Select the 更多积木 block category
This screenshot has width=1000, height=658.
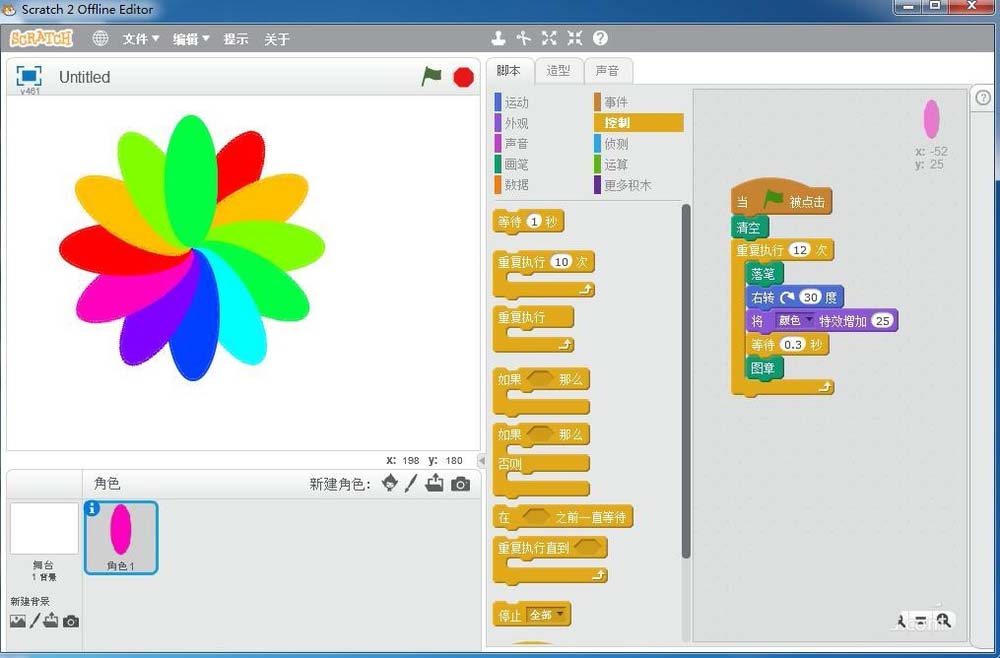click(623, 185)
